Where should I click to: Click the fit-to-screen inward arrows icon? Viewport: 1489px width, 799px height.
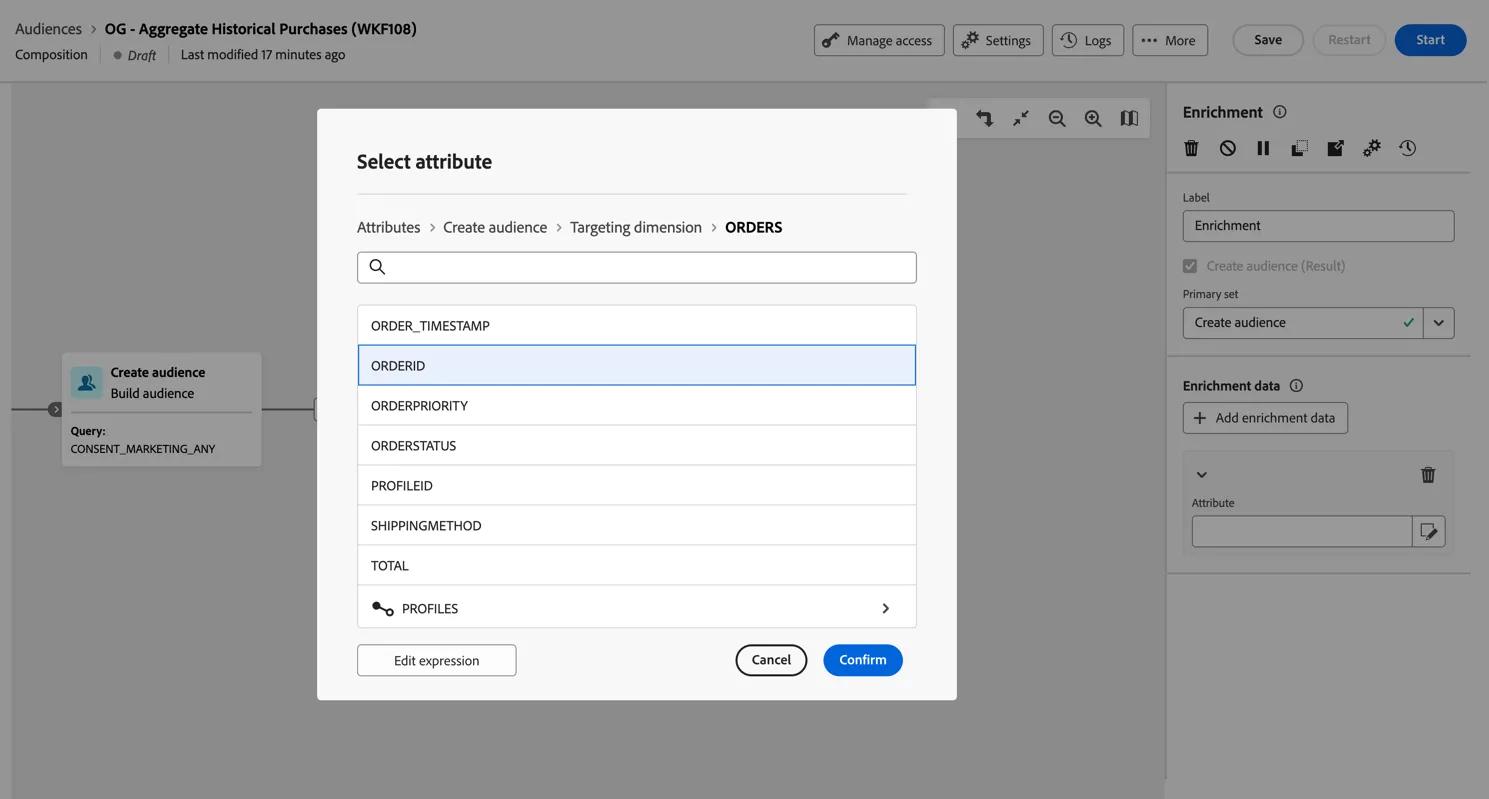1021,118
